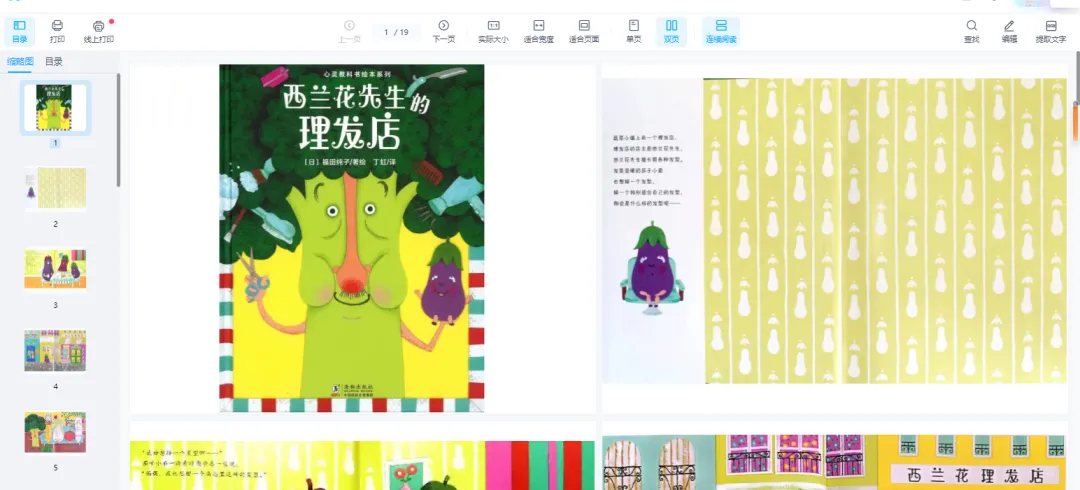Go to next page with 下一页
Screen dimensions: 1080x490
(444, 32)
